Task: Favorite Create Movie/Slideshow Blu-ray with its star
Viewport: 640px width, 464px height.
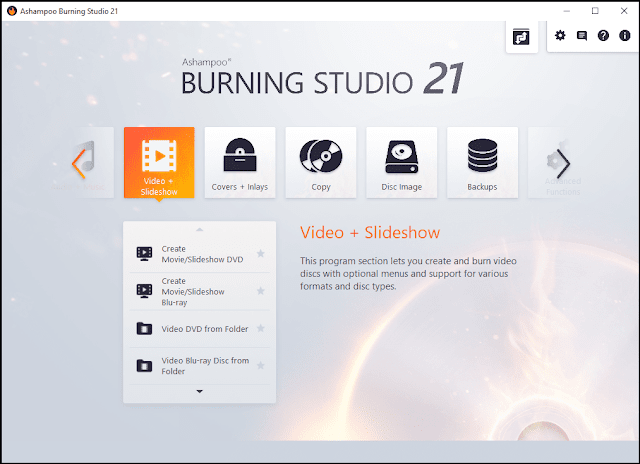Action: [x=260, y=291]
